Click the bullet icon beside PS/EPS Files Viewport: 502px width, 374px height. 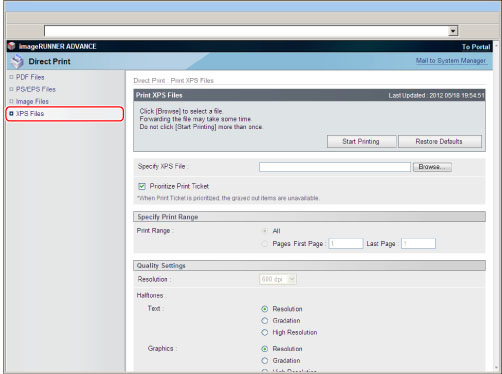click(11, 89)
